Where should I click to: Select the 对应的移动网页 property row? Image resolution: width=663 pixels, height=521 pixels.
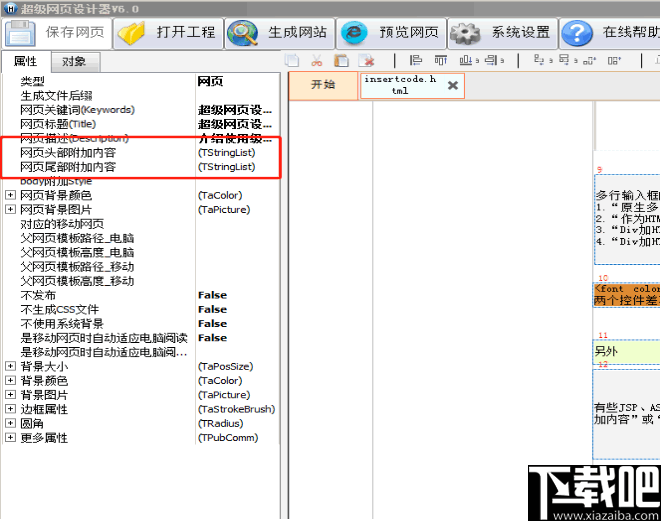coord(140,224)
